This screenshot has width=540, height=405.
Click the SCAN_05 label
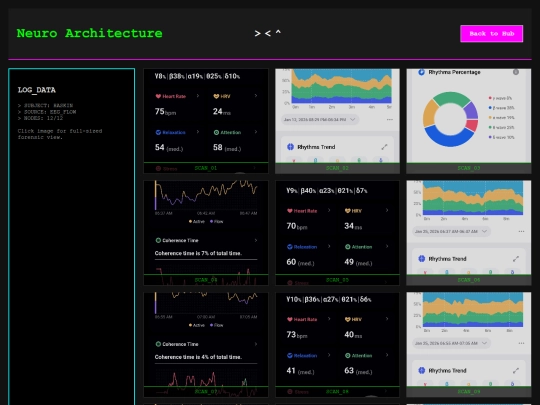pyautogui.click(x=337, y=280)
